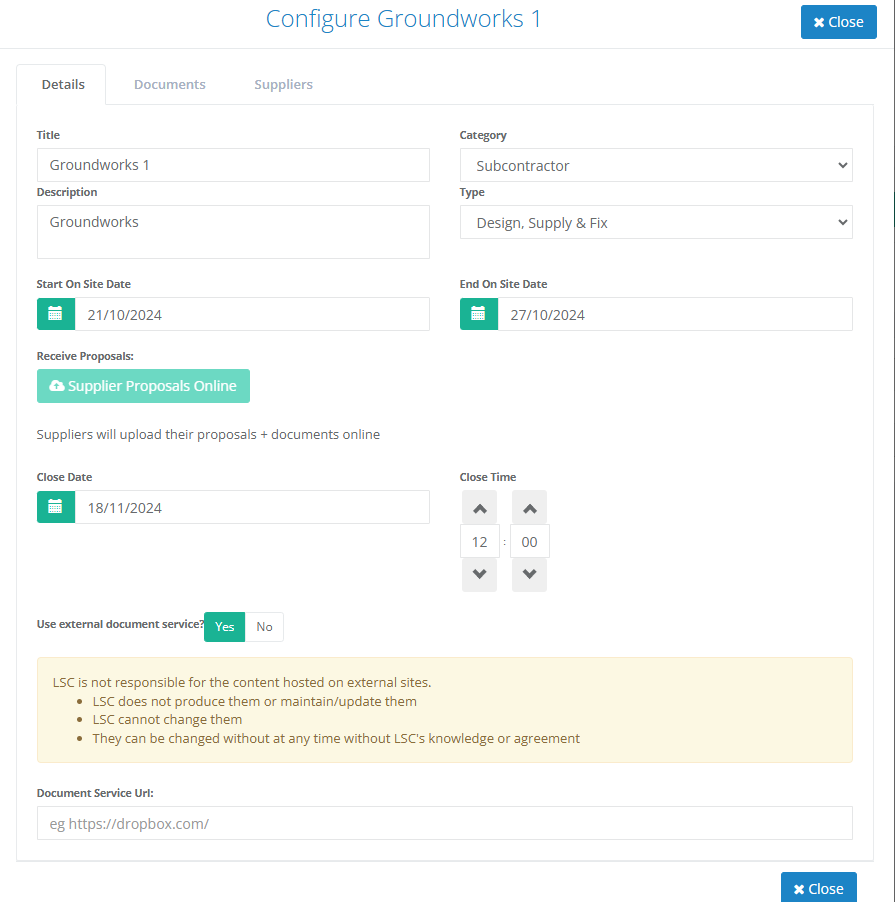
Task: Expand the Type dropdown
Action: click(x=656, y=222)
